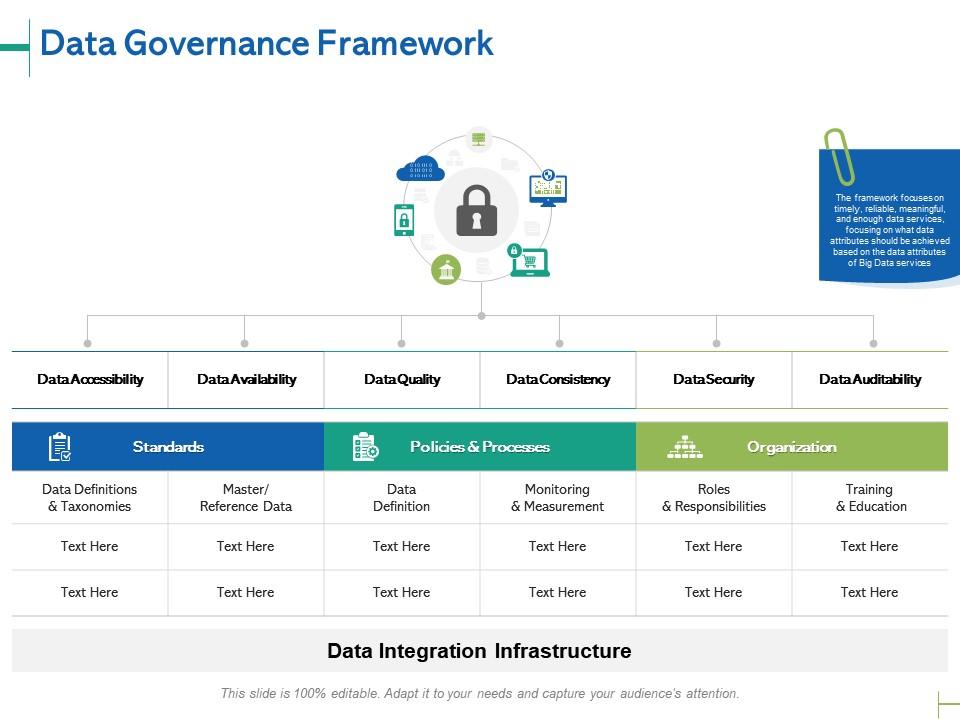Click the desktop monitor dashboard icon

pyautogui.click(x=548, y=188)
